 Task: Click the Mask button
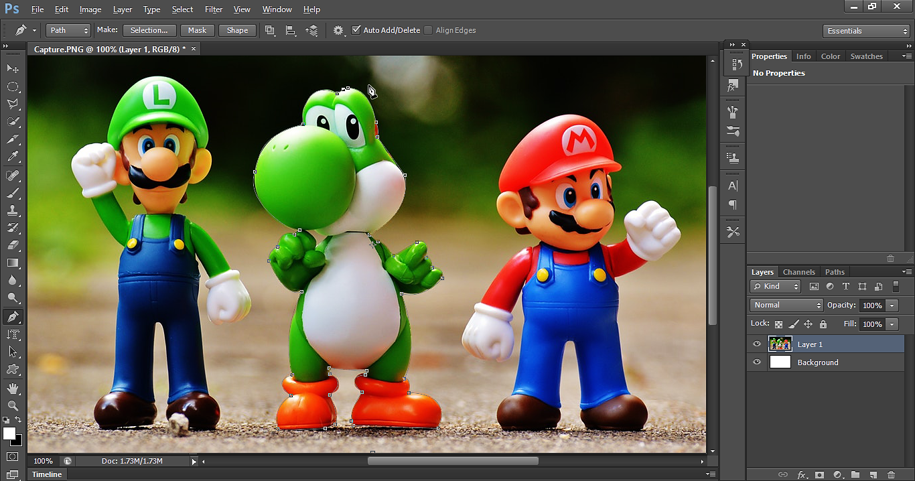(x=197, y=30)
